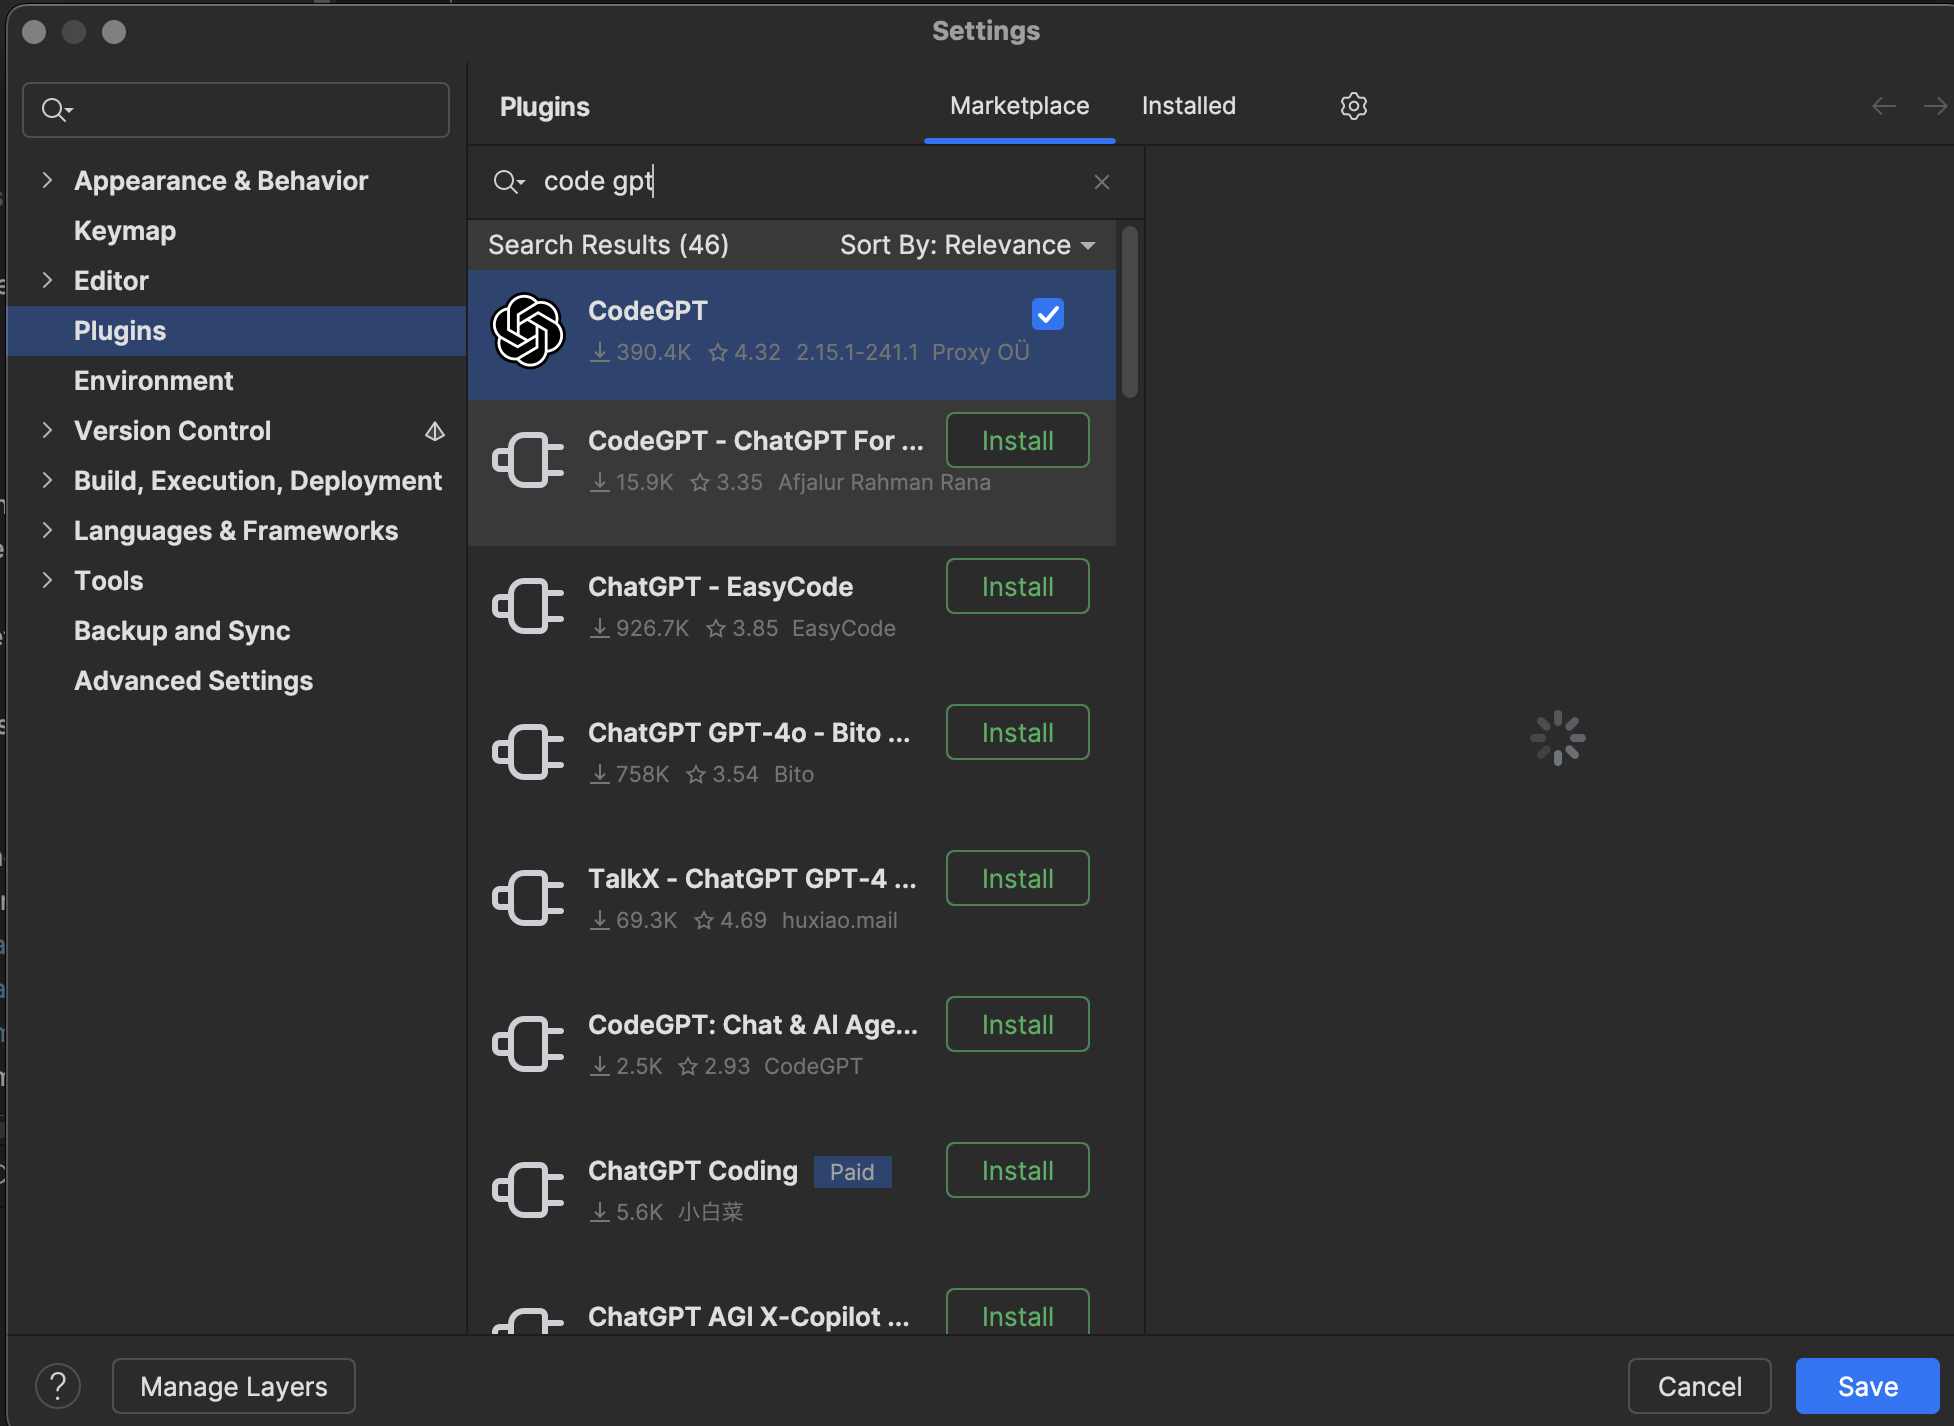
Task: Expand the Editor settings section
Action: (47, 280)
